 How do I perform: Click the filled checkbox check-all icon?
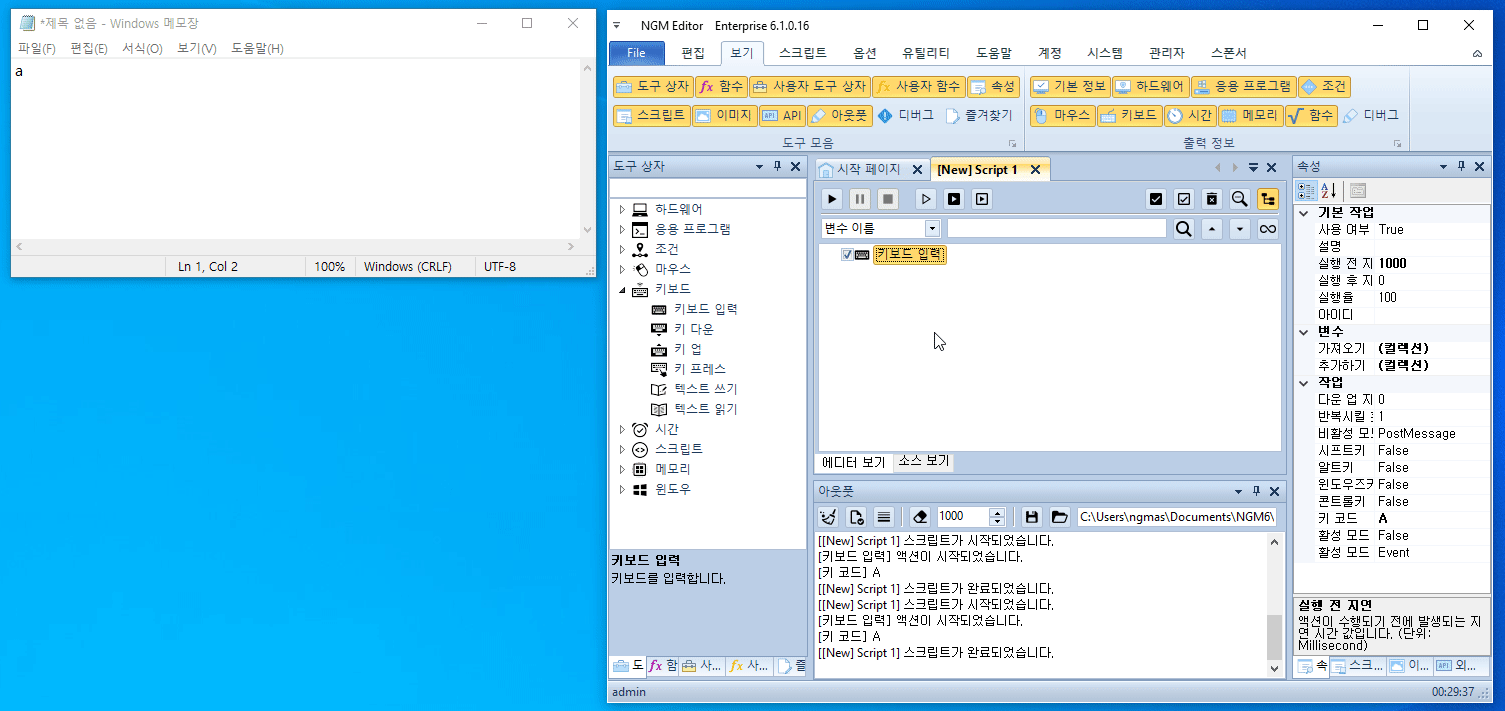(x=1156, y=199)
